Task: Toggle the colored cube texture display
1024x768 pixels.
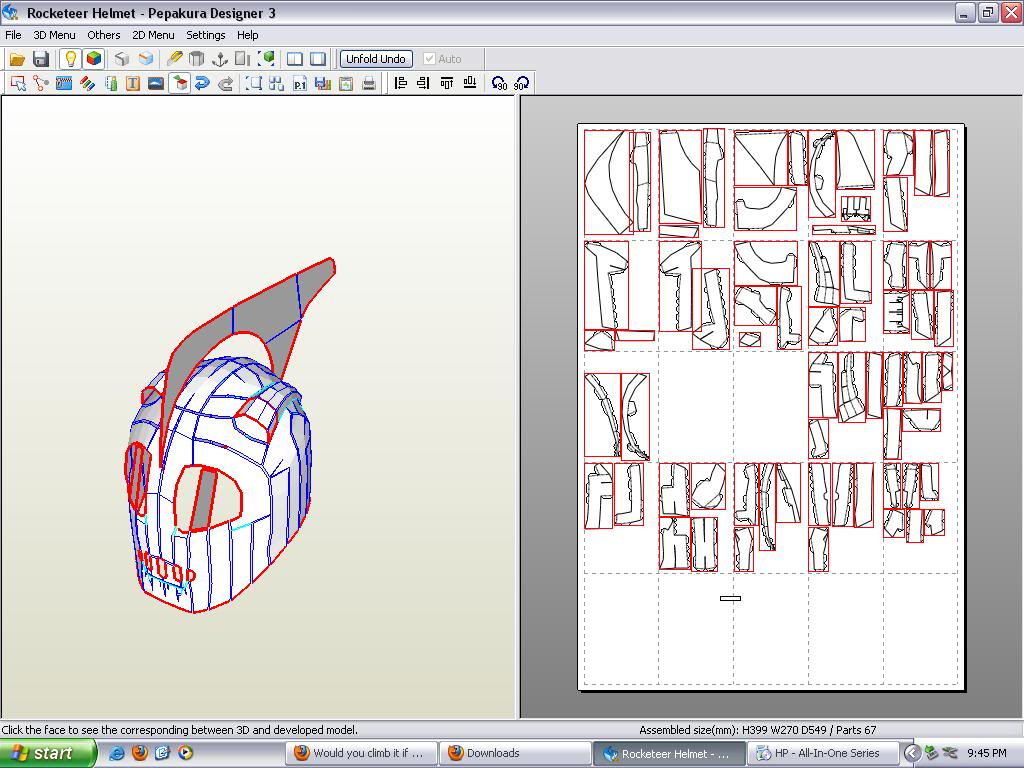Action: [94, 59]
